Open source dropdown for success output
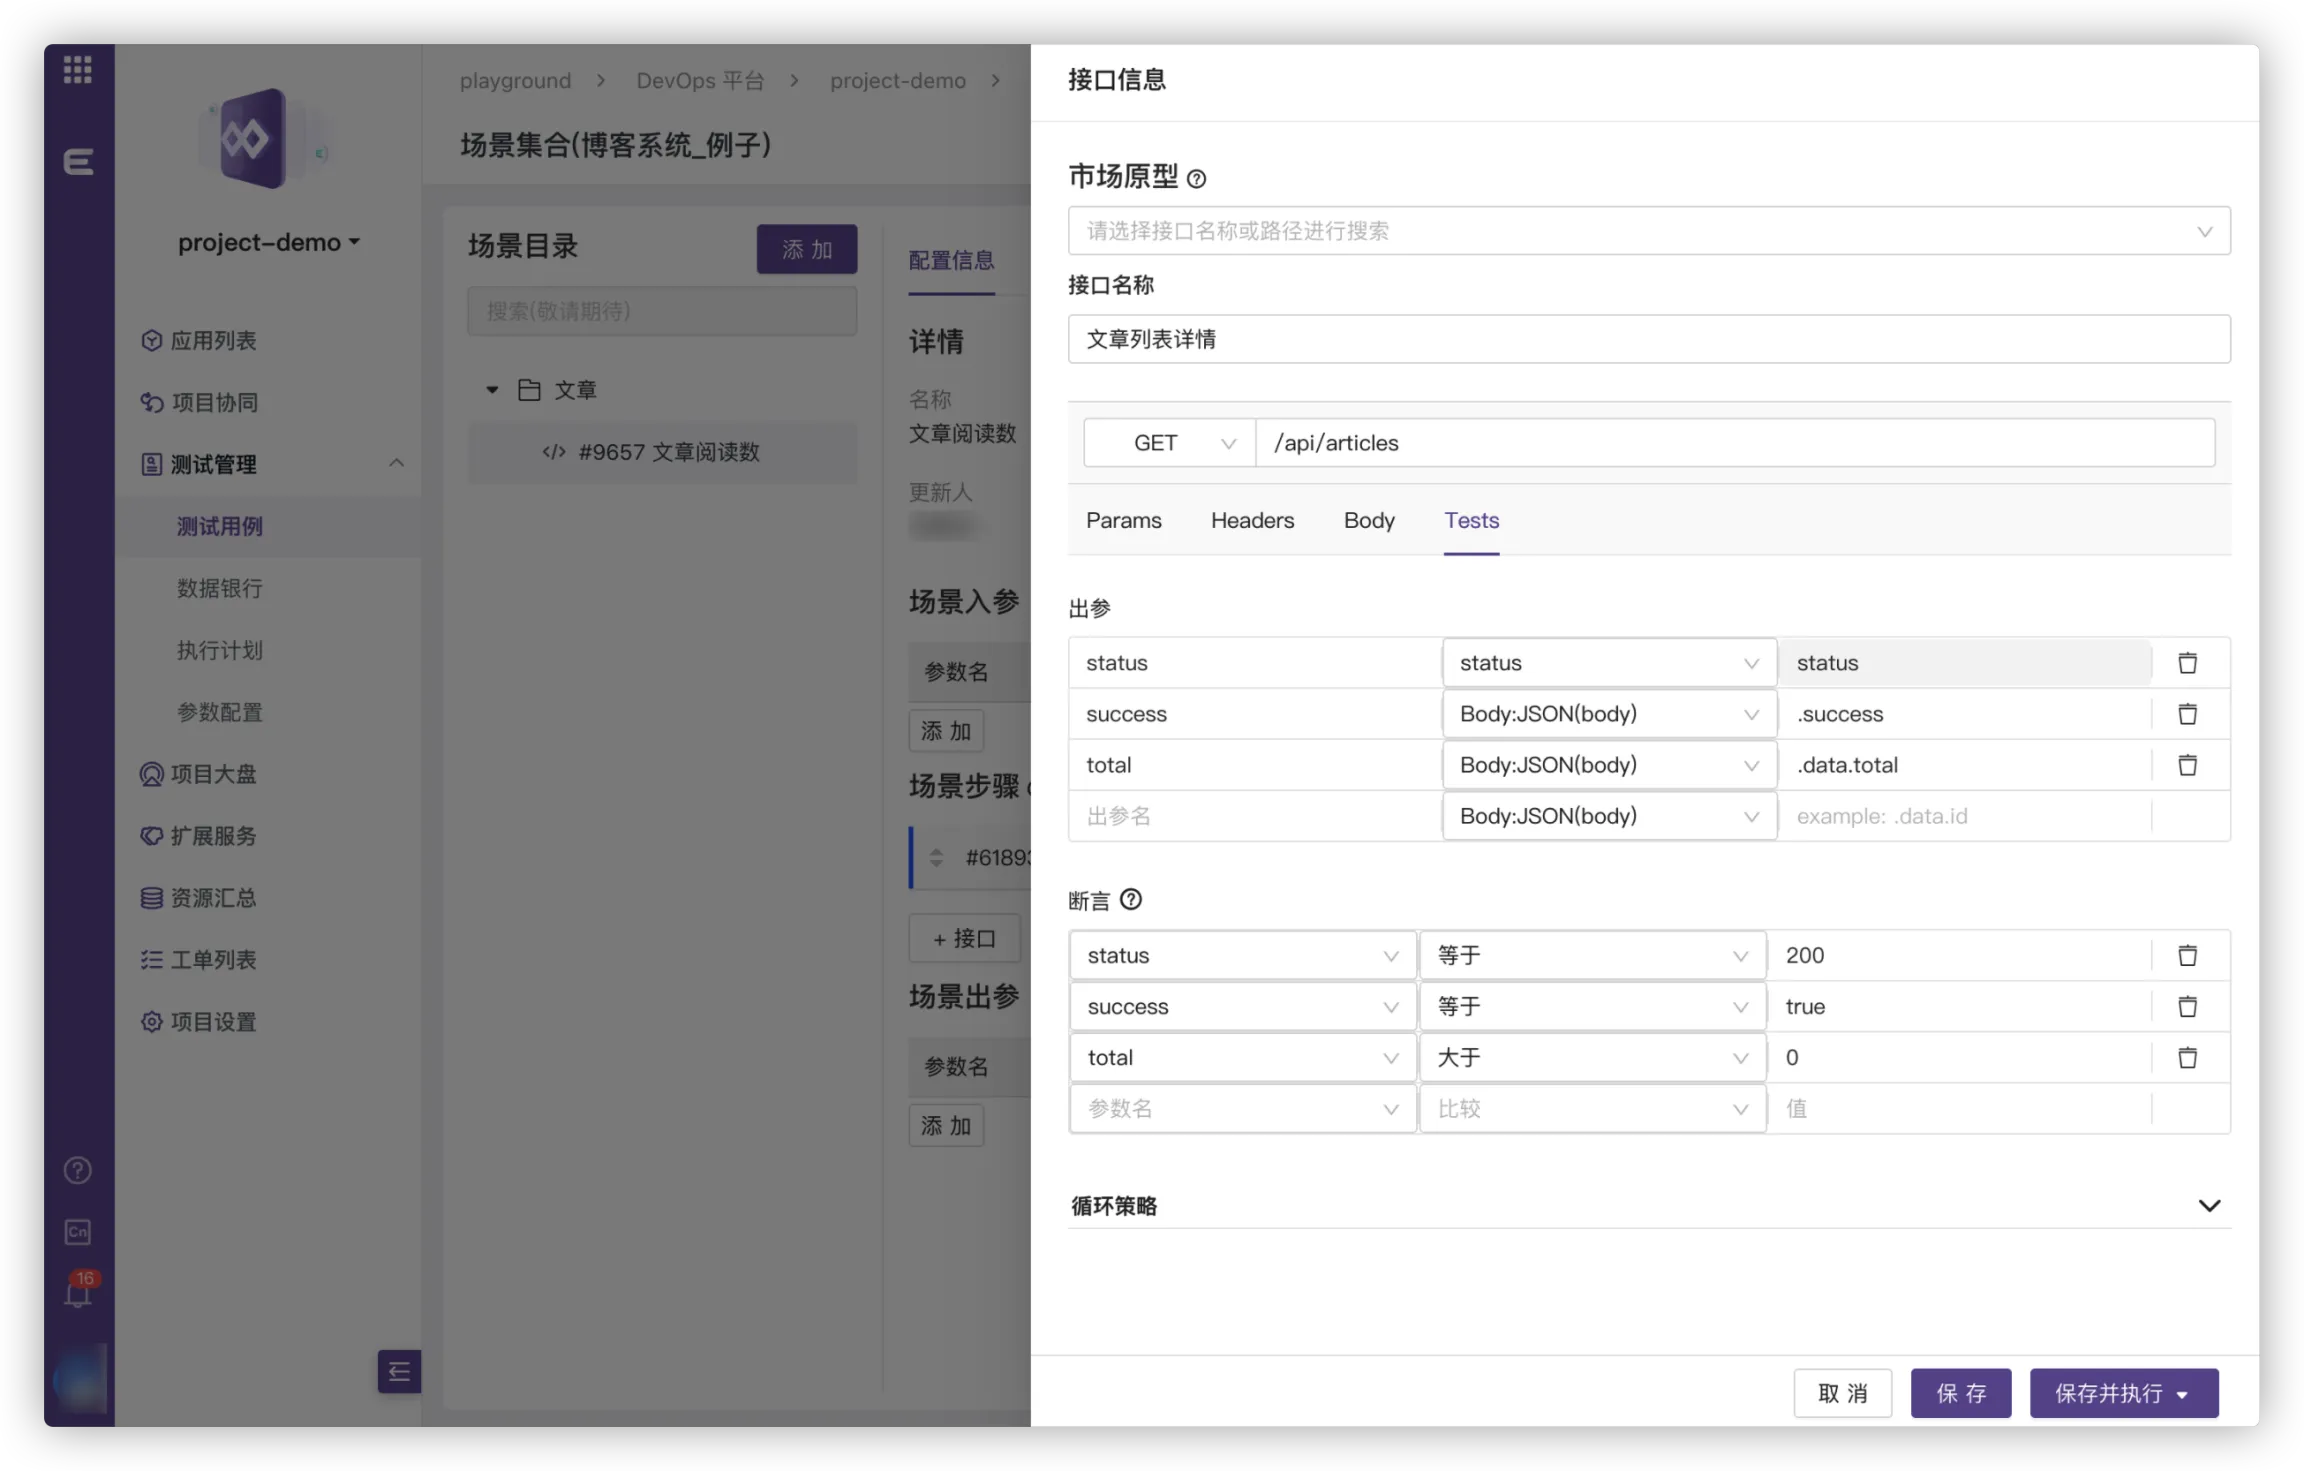Screen dimensions: 2304x1471 1608,714
